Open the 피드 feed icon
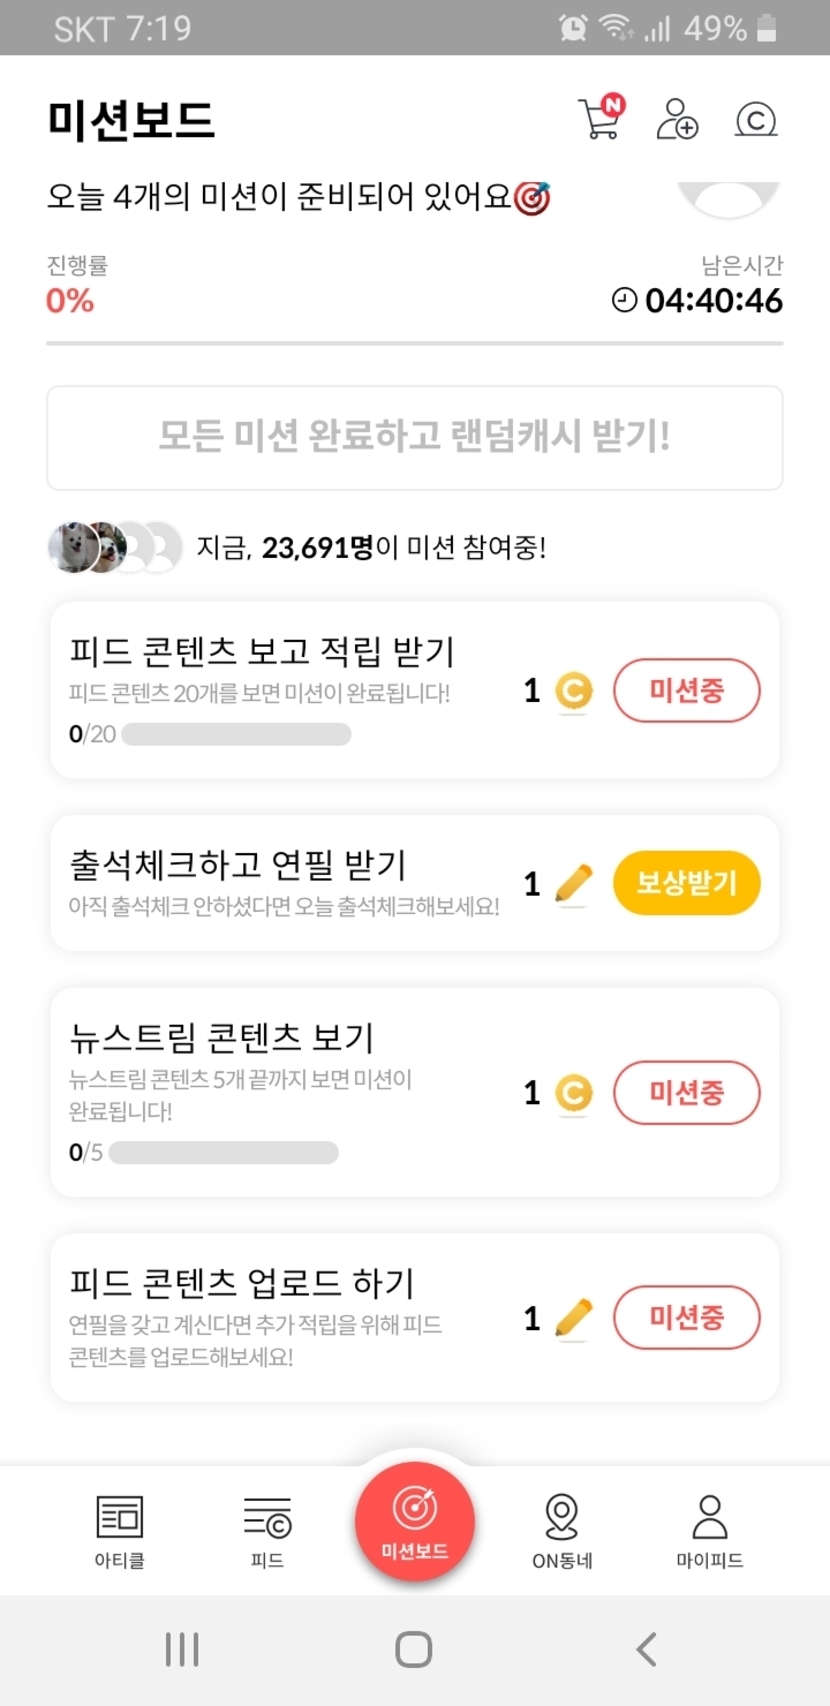830x1706 pixels. [267, 1530]
